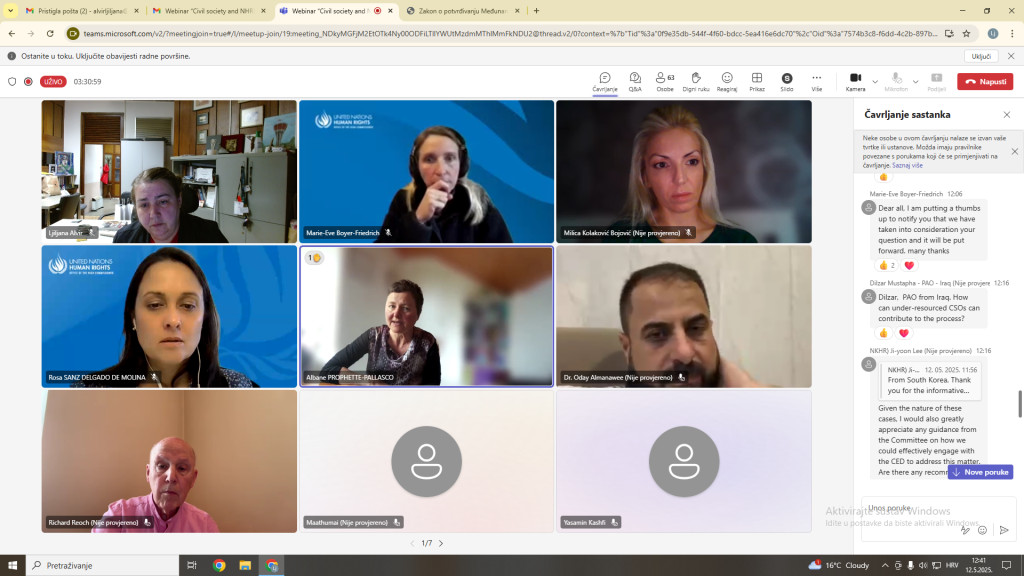Screen dimensions: 1024x576
Task: Open emoji picker in message box
Action: pyautogui.click(x=983, y=530)
